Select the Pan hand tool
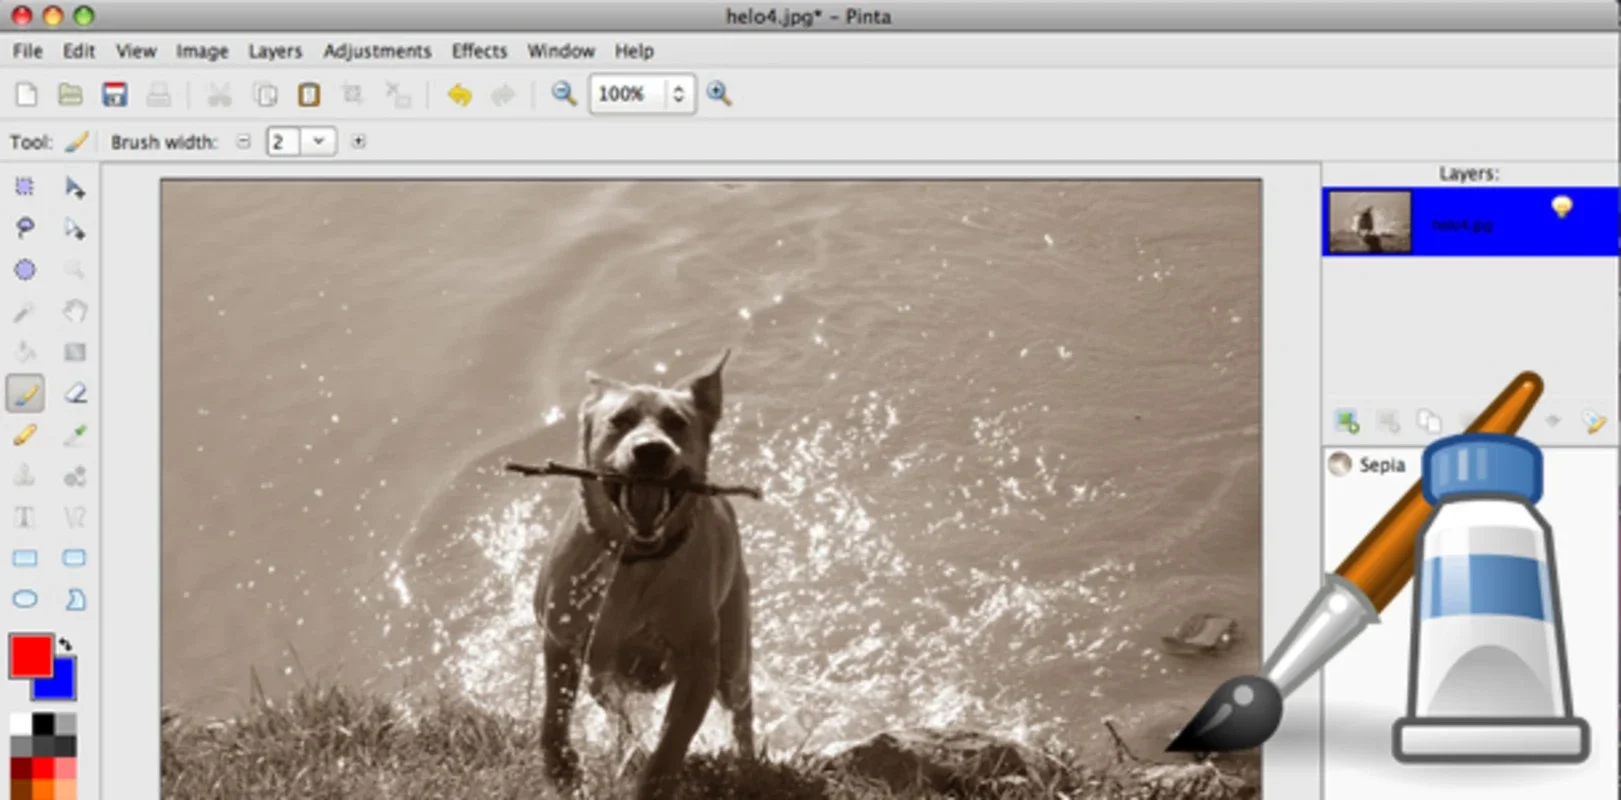 75,311
